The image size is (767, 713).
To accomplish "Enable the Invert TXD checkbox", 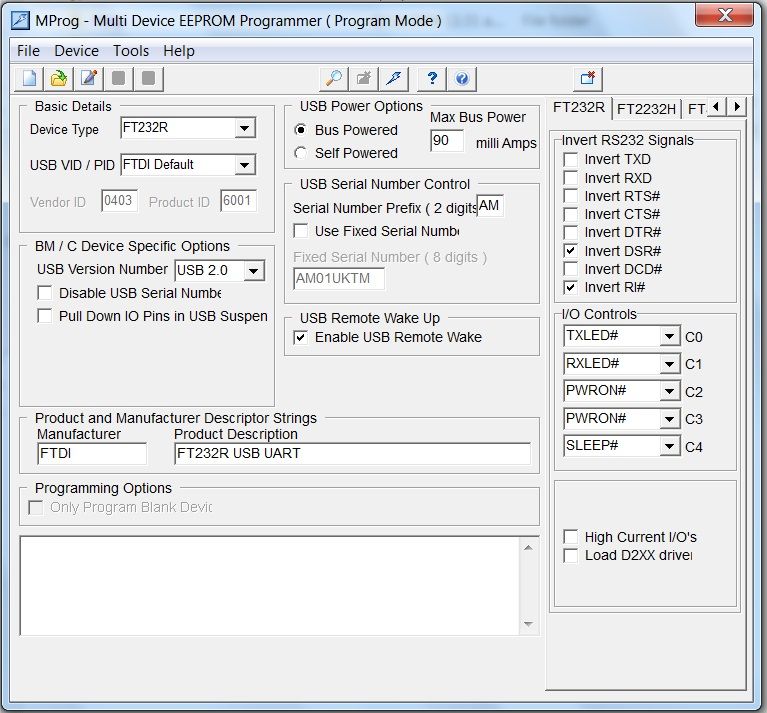I will tap(571, 160).
